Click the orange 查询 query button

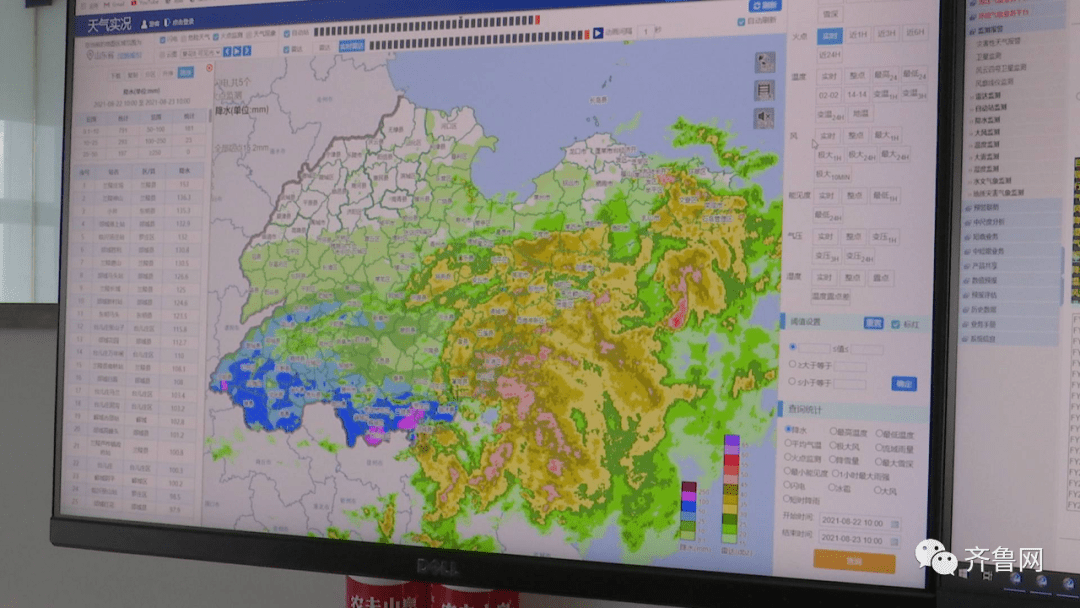click(854, 561)
